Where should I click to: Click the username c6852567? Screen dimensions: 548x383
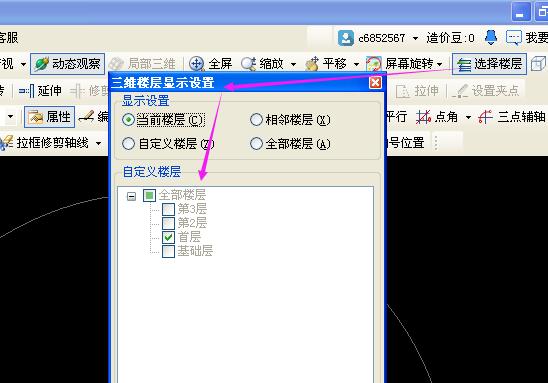coord(382,38)
